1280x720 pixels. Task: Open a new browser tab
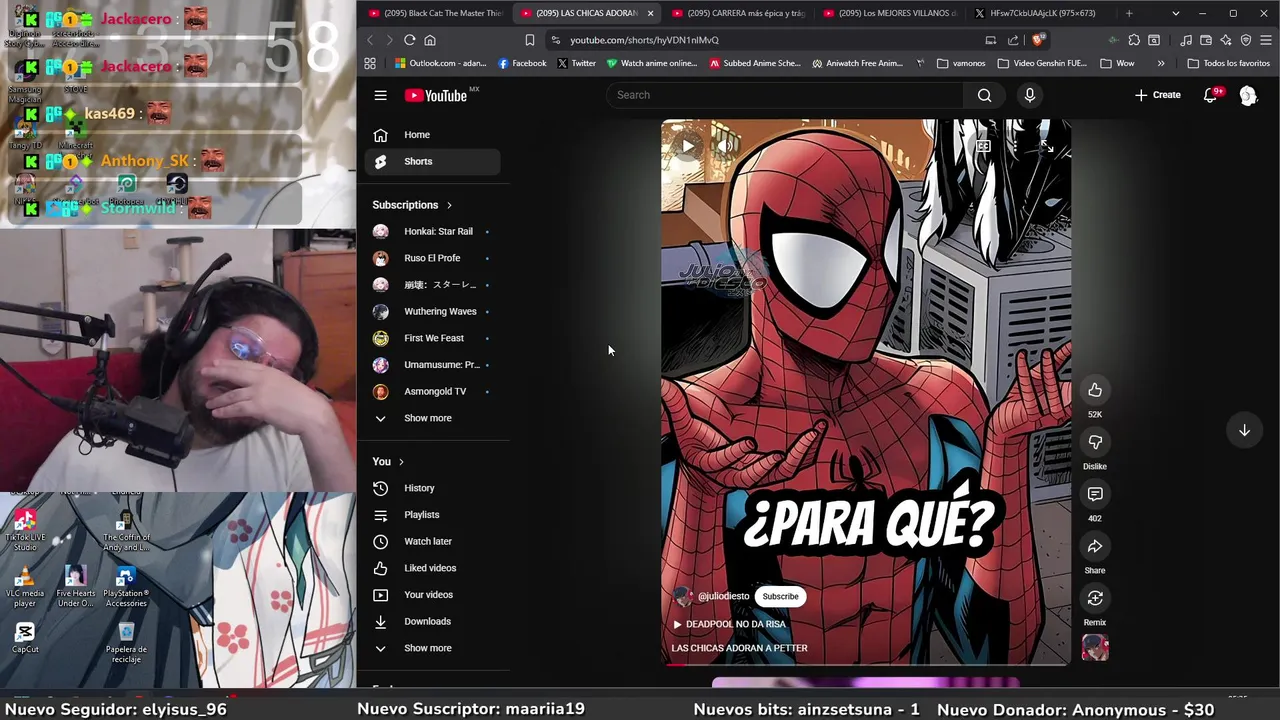[1129, 13]
